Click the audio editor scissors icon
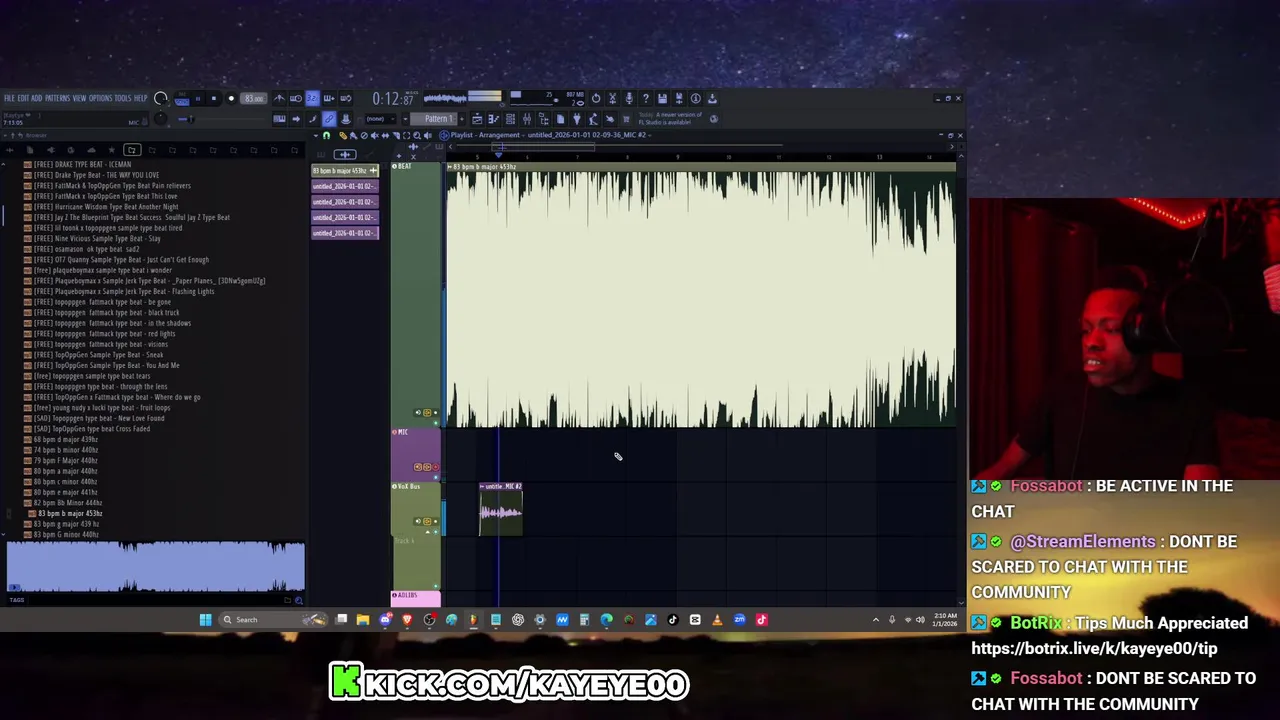The height and width of the screenshot is (720, 1280). (612, 98)
